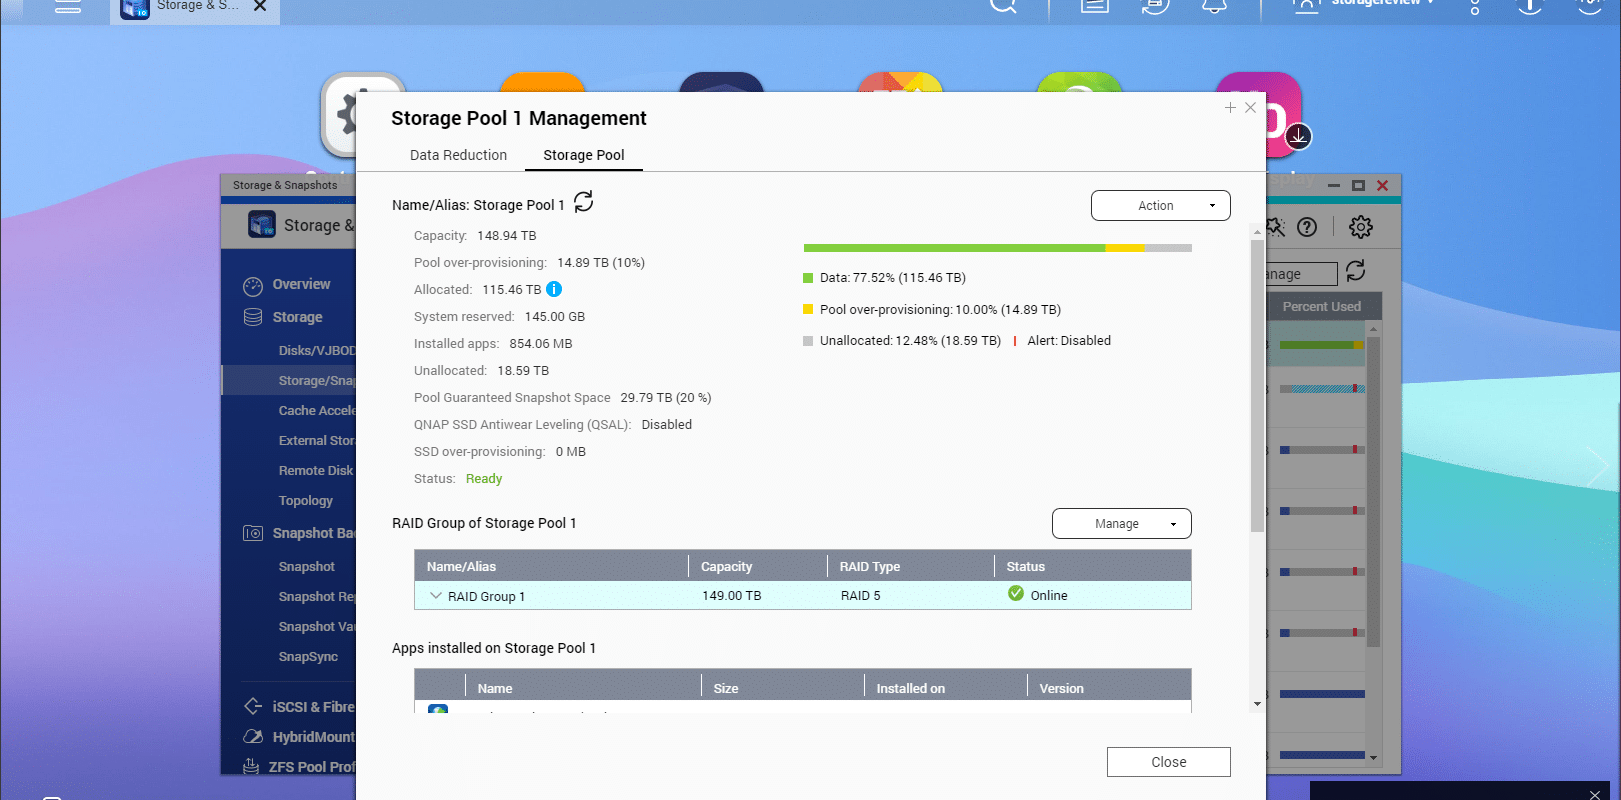Viewport: 1621px width, 800px height.
Task: Open the desktop search icon
Action: tap(1003, 5)
